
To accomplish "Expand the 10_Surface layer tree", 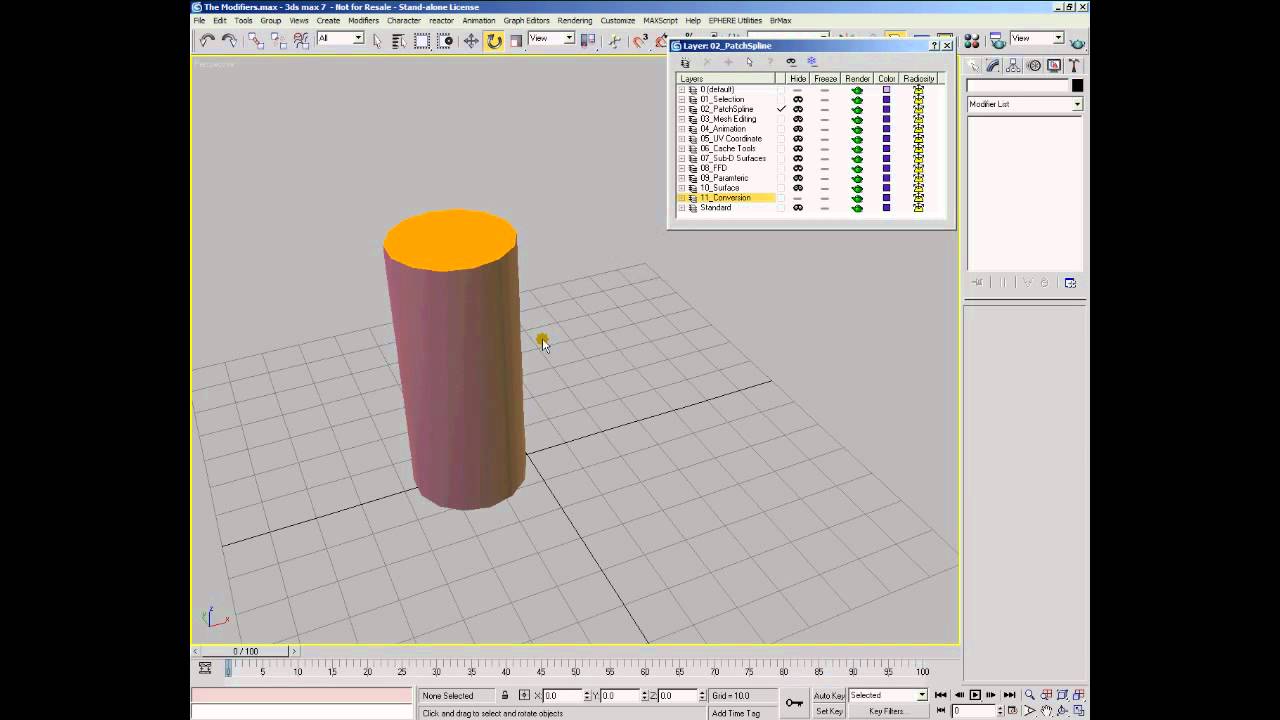I will (682, 188).
